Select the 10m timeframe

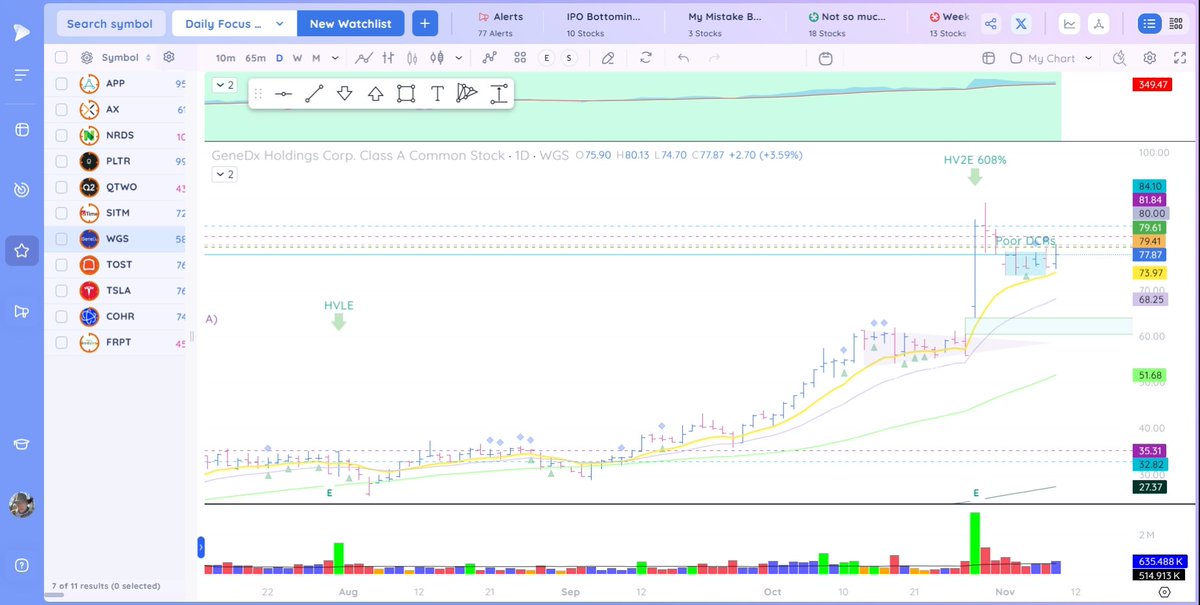[x=226, y=58]
